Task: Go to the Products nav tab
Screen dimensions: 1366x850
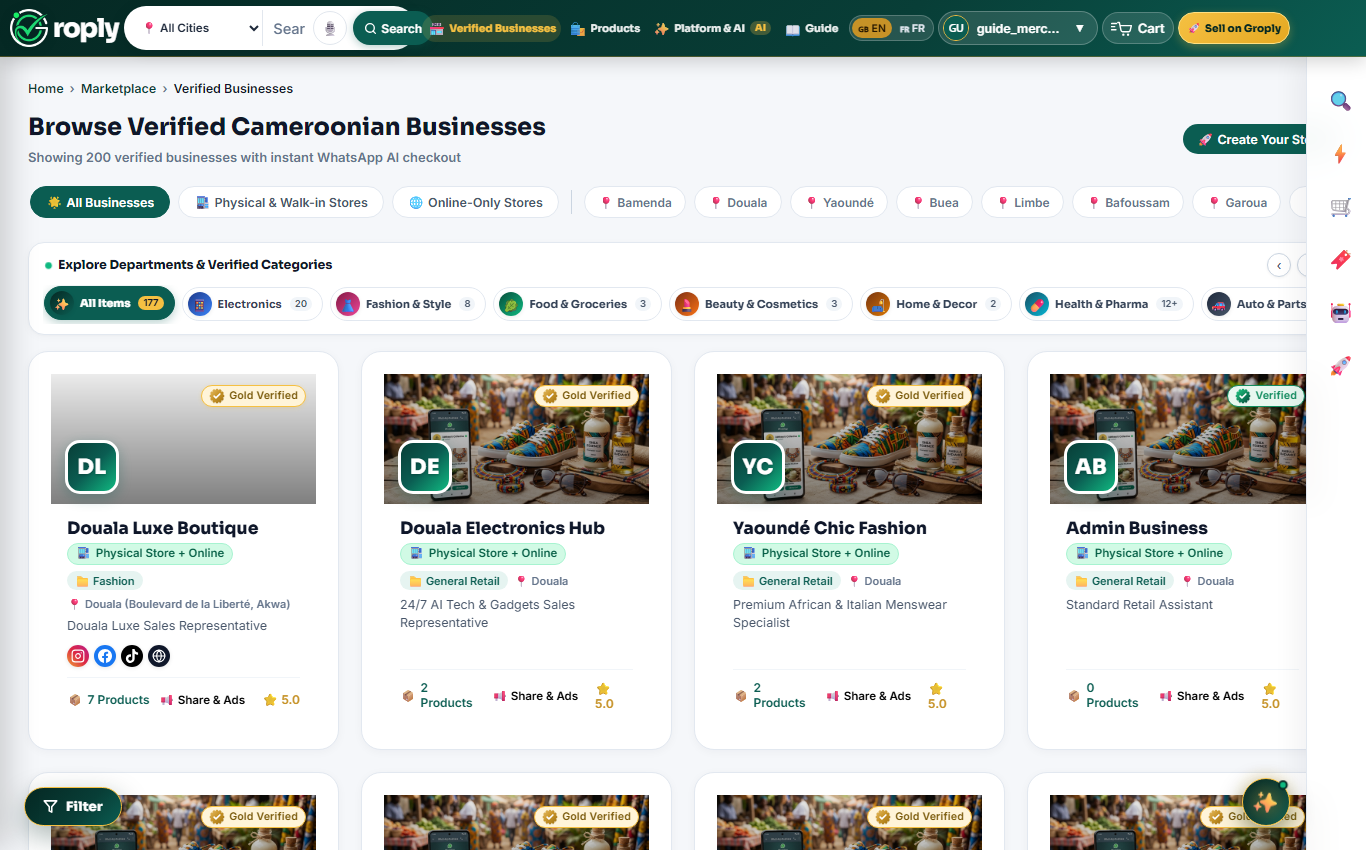Action: coord(605,28)
